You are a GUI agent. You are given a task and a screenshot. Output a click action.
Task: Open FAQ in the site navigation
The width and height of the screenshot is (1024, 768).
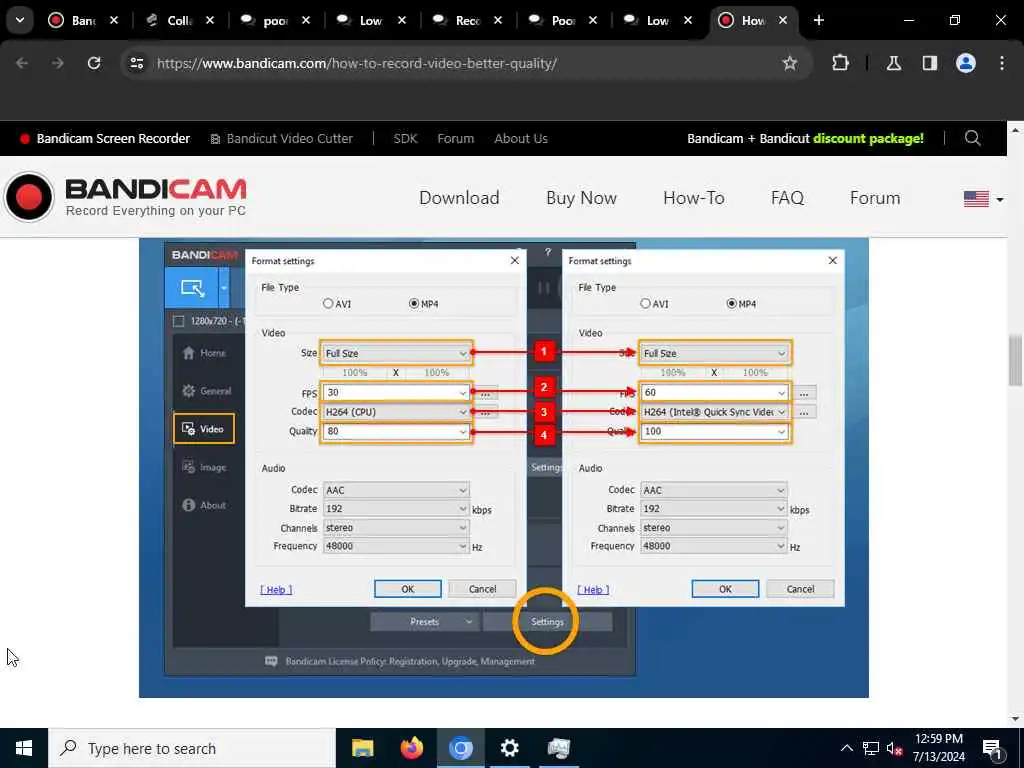(787, 198)
